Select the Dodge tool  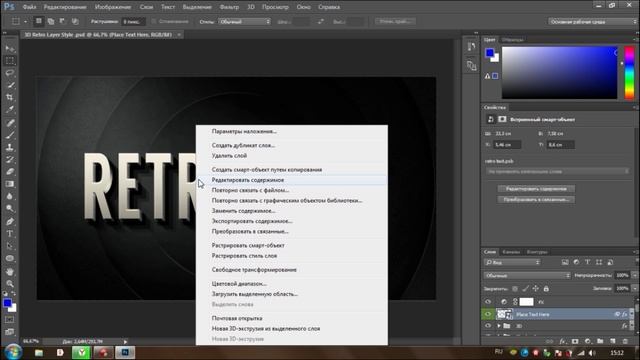(10, 209)
